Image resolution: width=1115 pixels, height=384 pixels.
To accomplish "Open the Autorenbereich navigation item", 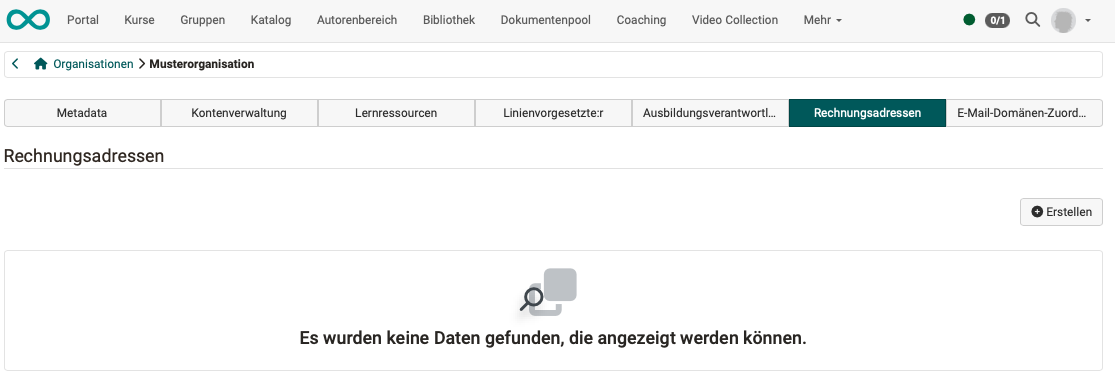I will click(357, 20).
